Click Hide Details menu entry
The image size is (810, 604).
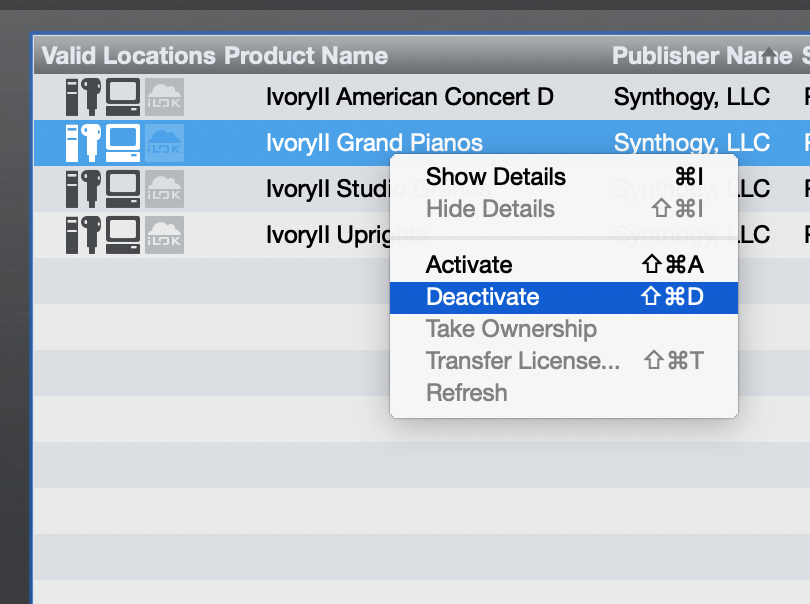pyautogui.click(x=564, y=209)
